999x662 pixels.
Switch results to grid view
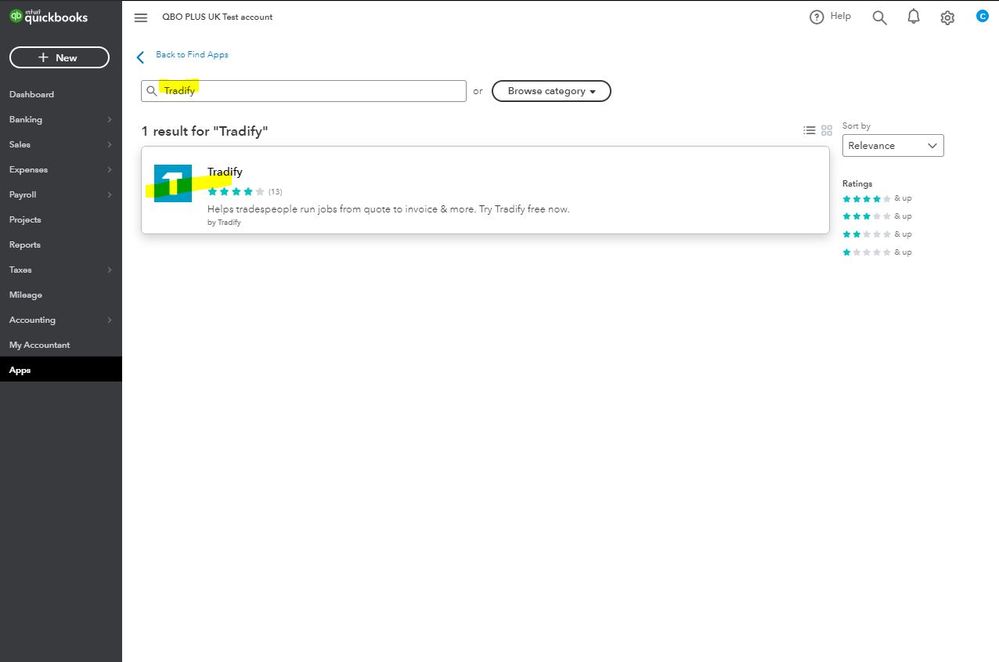click(x=826, y=130)
